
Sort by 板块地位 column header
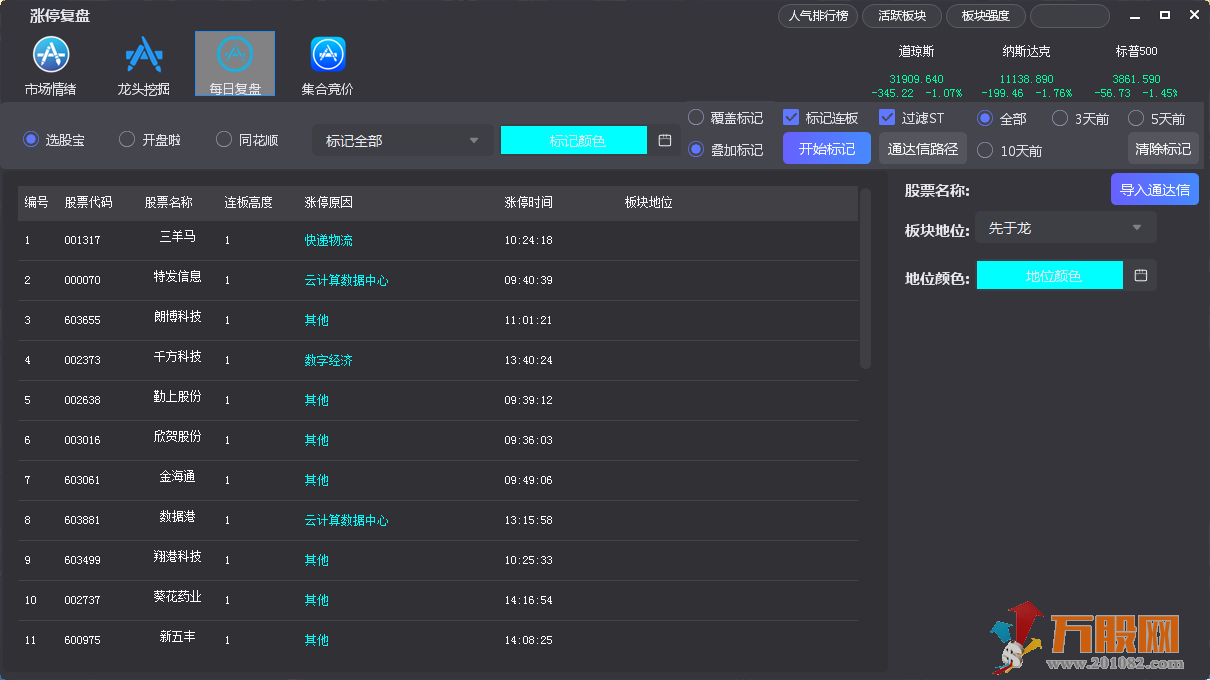(x=649, y=202)
